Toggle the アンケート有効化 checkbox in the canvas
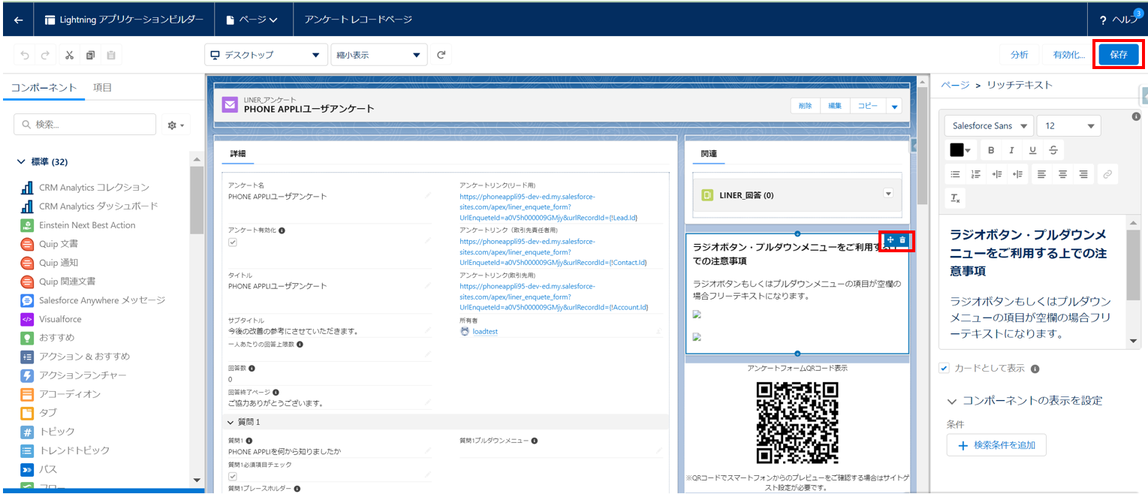This screenshot has width=1148, height=494. coord(233,242)
